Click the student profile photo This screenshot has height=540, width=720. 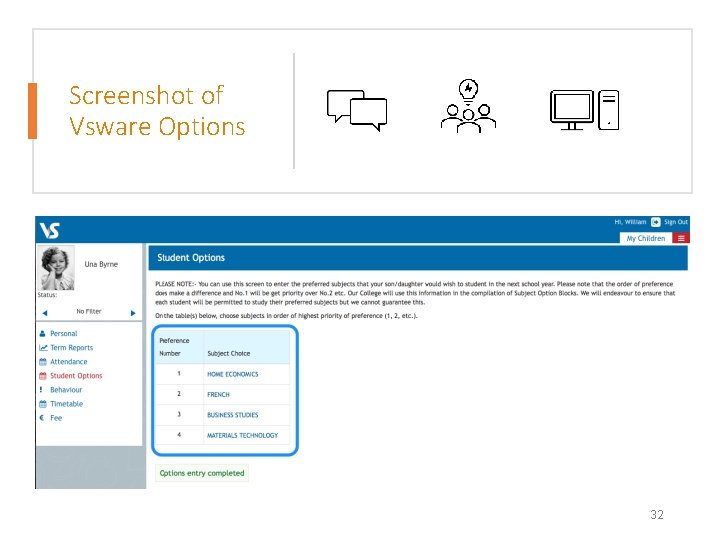(56, 268)
